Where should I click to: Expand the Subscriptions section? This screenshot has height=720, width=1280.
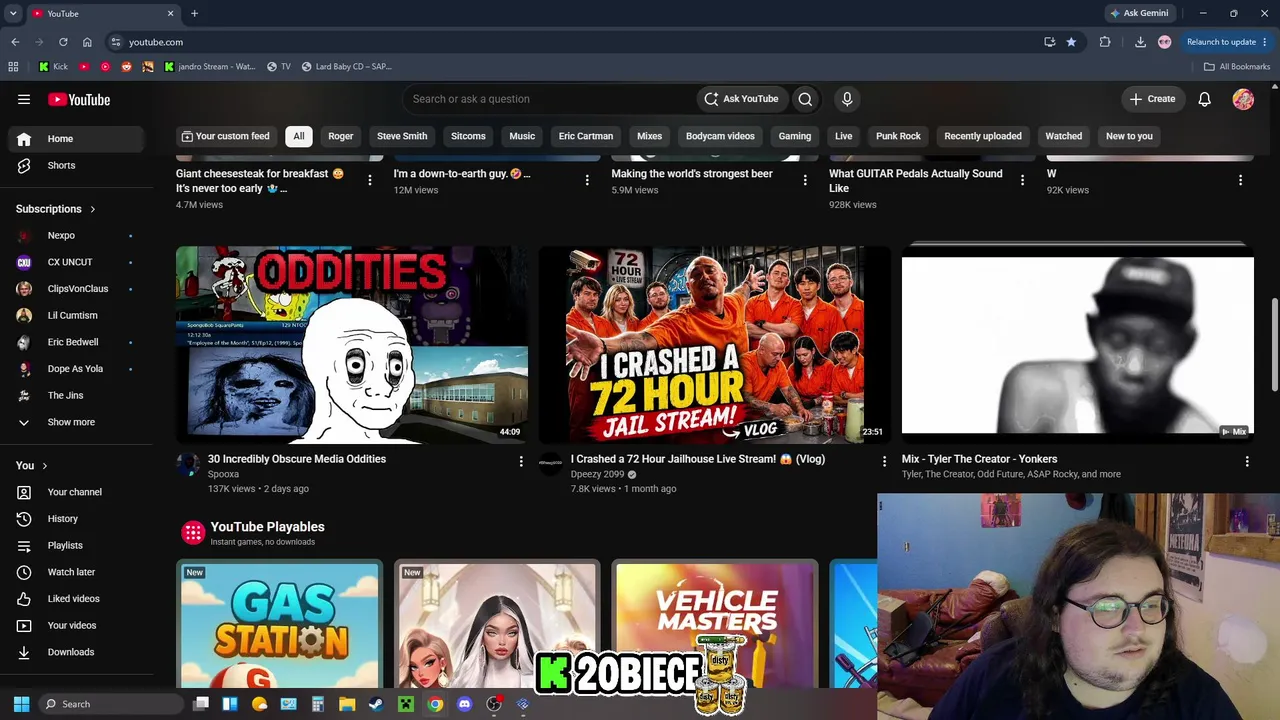(x=56, y=209)
